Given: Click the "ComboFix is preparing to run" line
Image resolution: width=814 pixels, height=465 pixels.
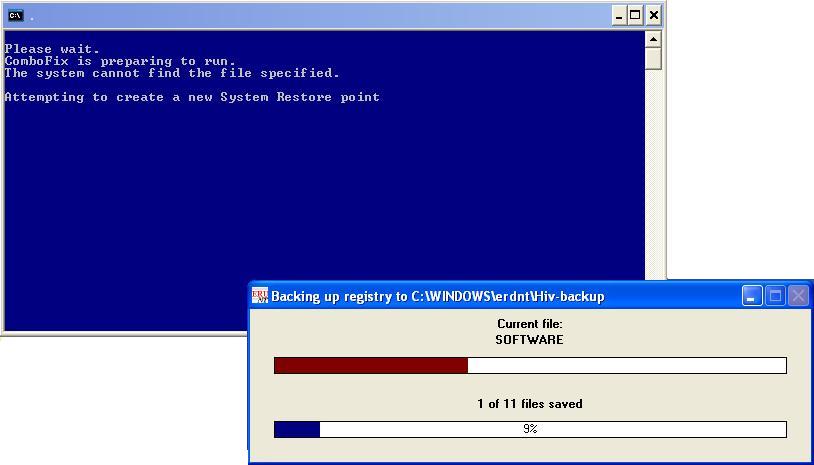Looking at the screenshot, I should coord(120,61).
